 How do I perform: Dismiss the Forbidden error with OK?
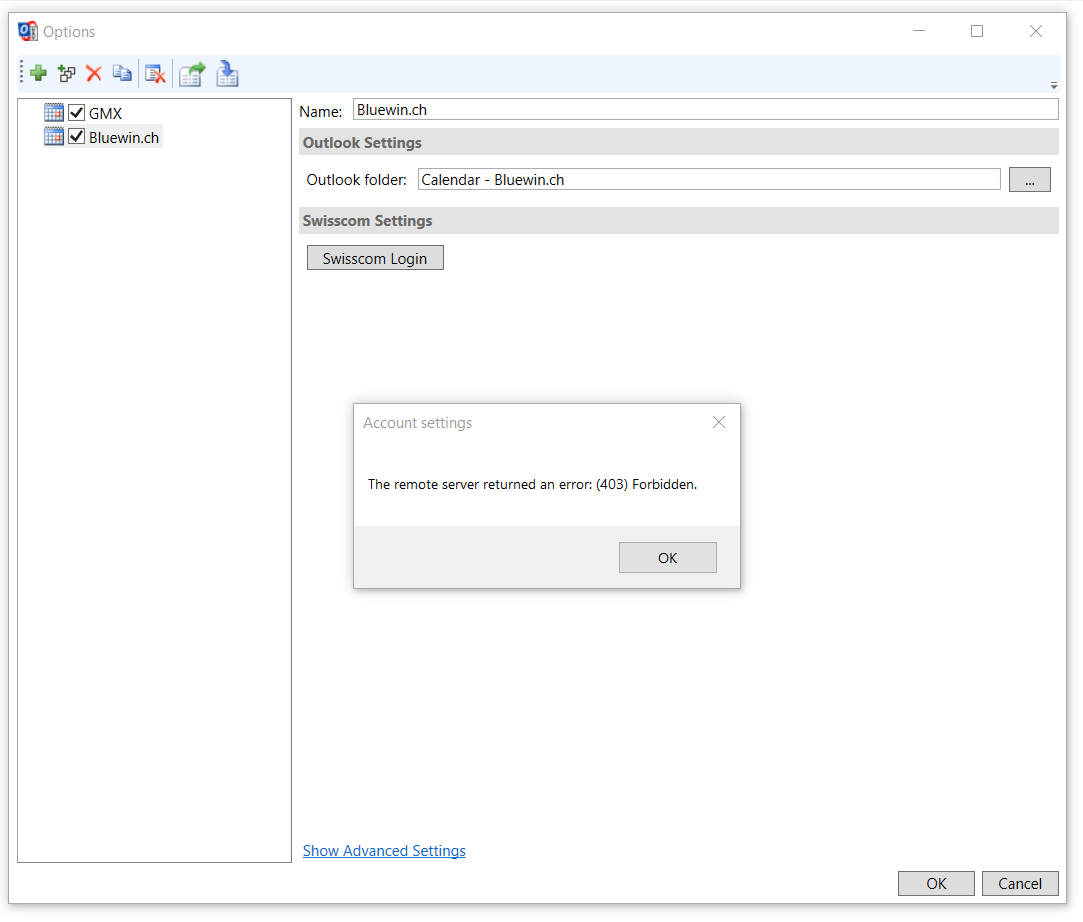667,557
